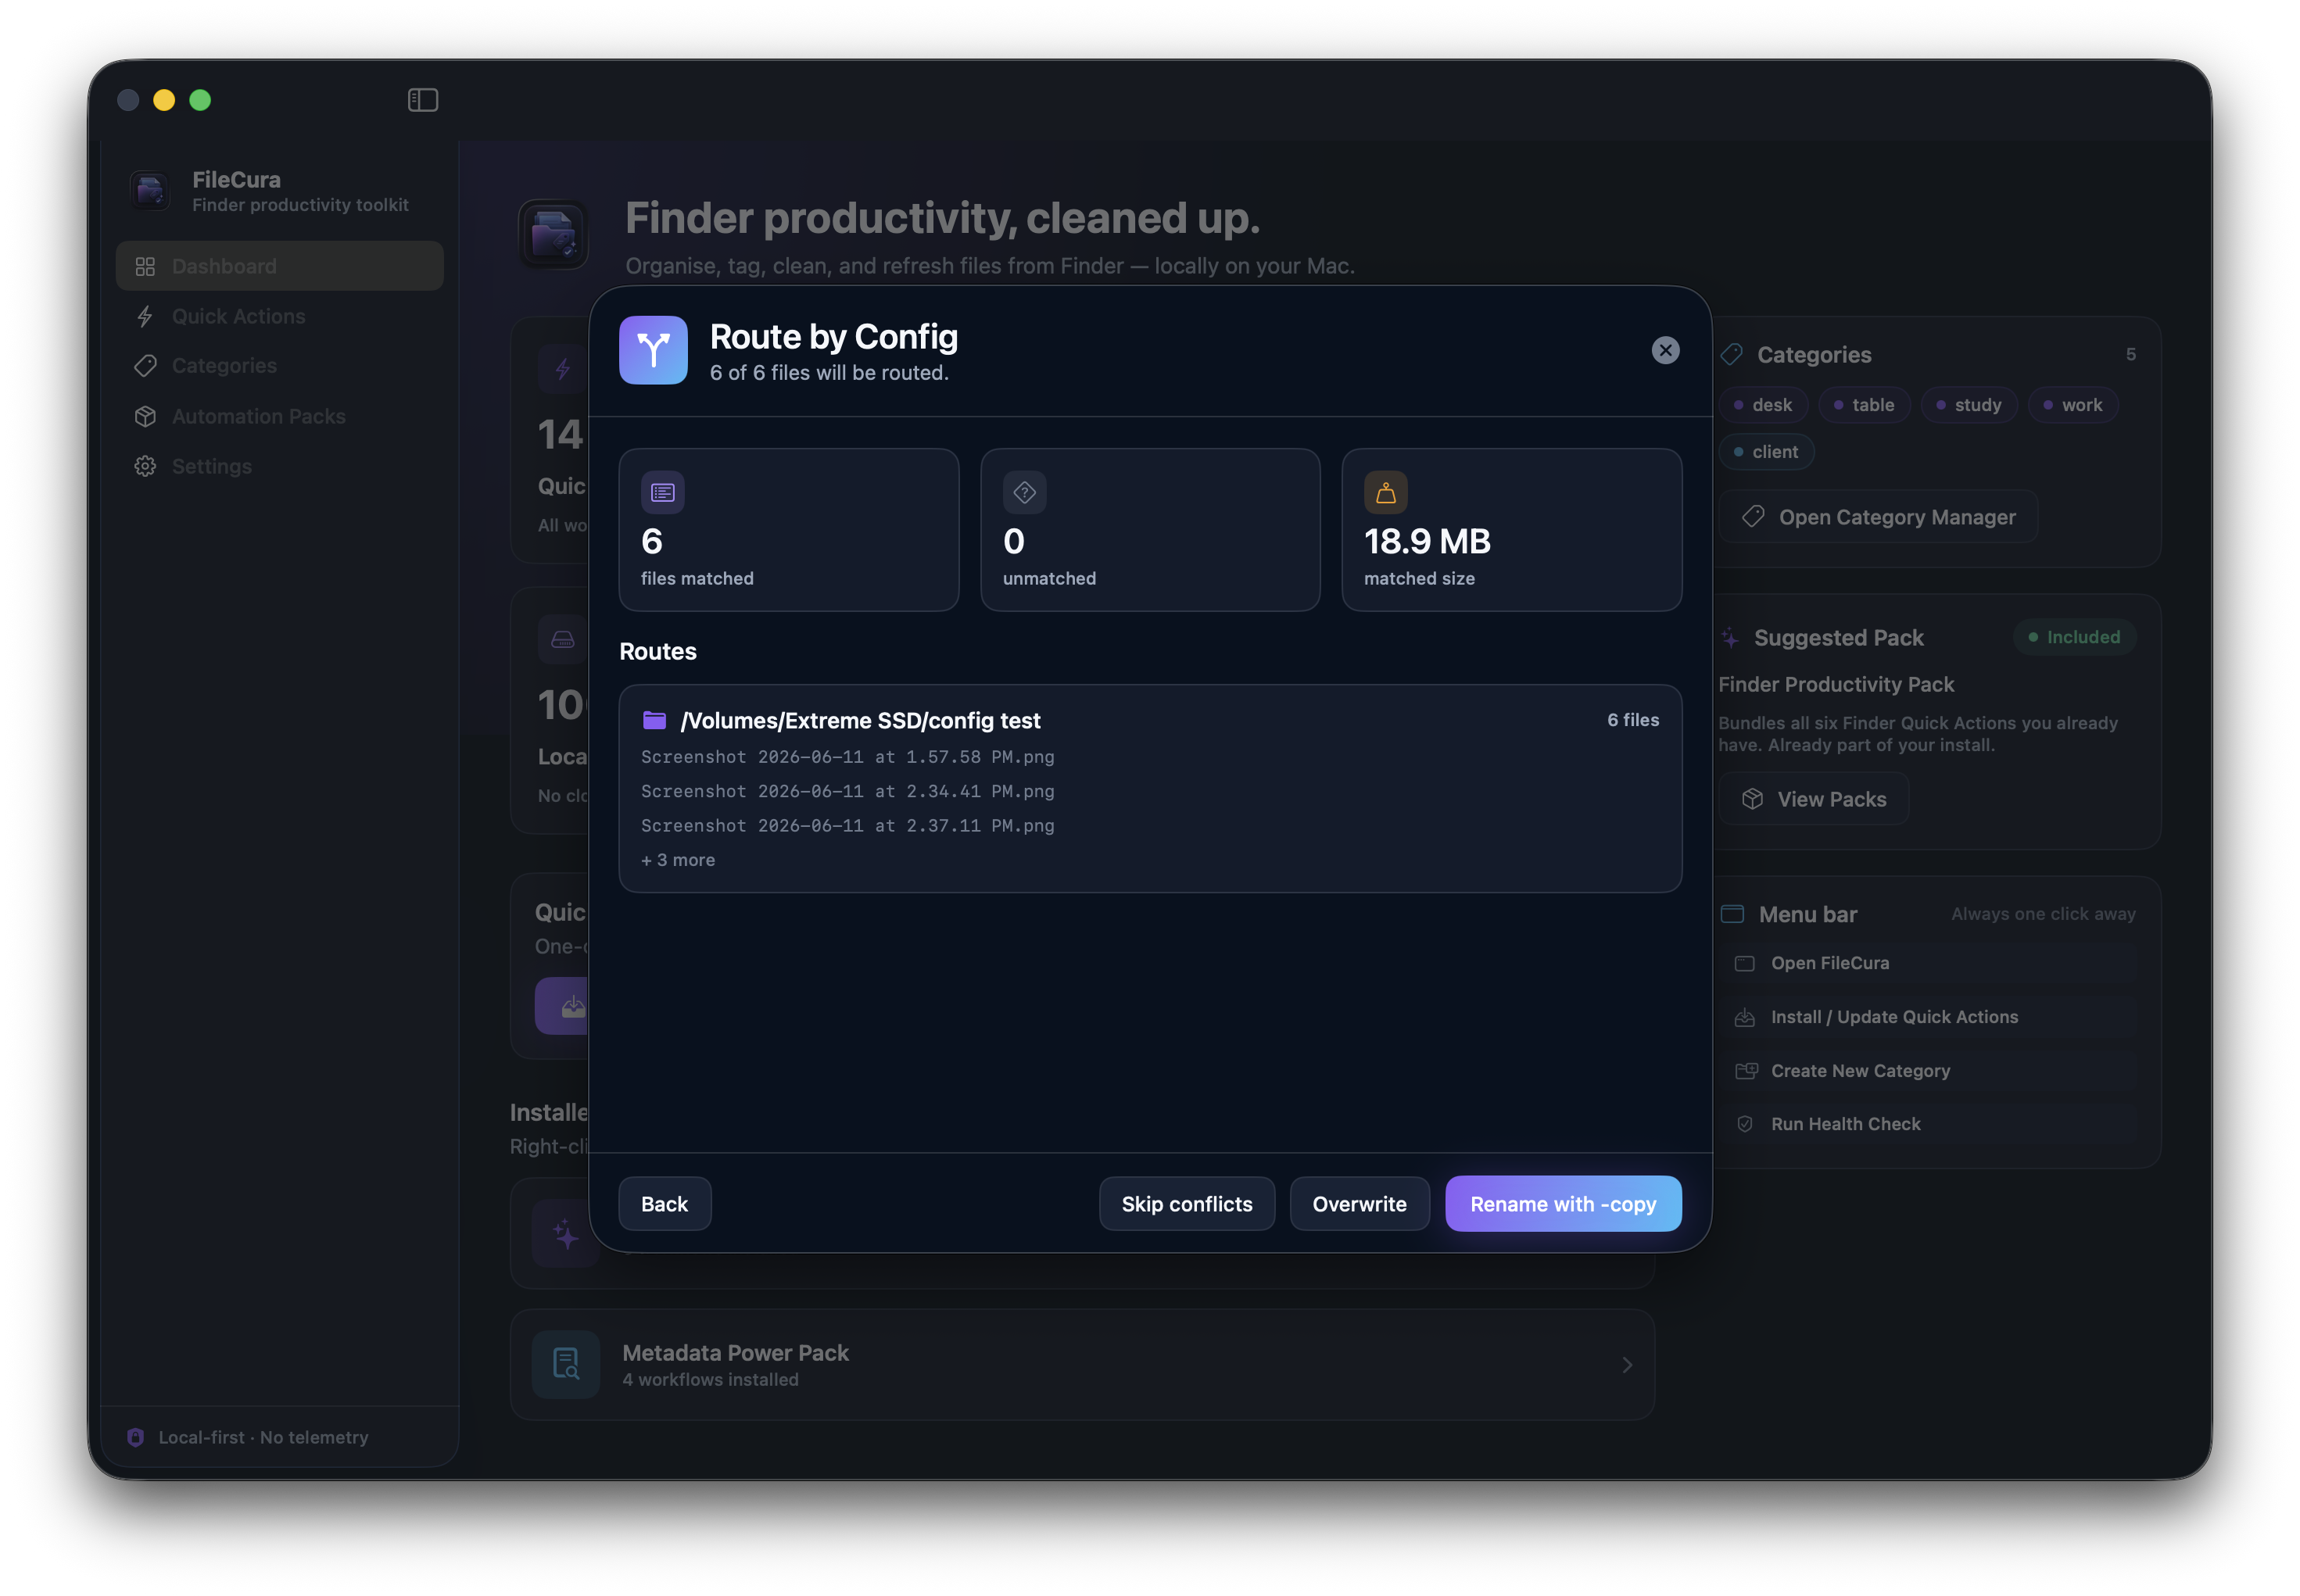Click the tag icon in Categories panel header
This screenshot has height=1596, width=2300.
(1731, 355)
